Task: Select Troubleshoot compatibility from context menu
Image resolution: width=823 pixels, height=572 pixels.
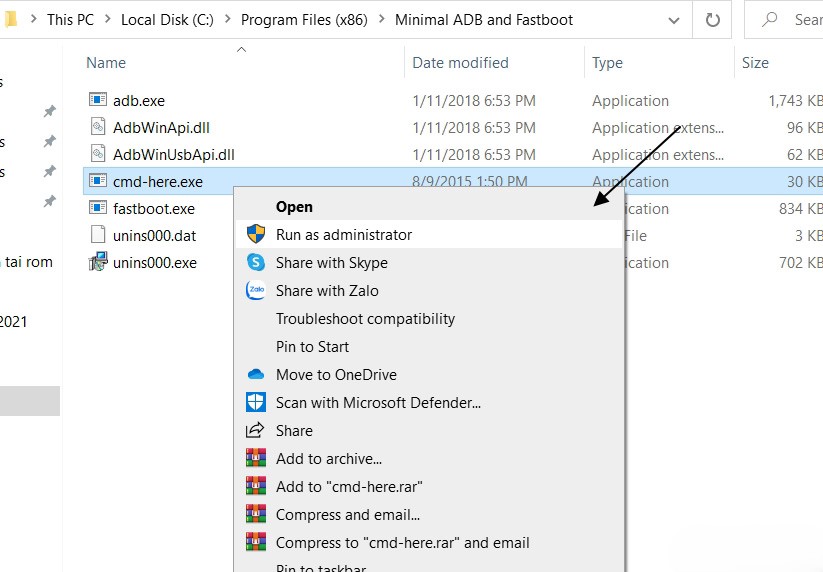Action: (x=365, y=319)
